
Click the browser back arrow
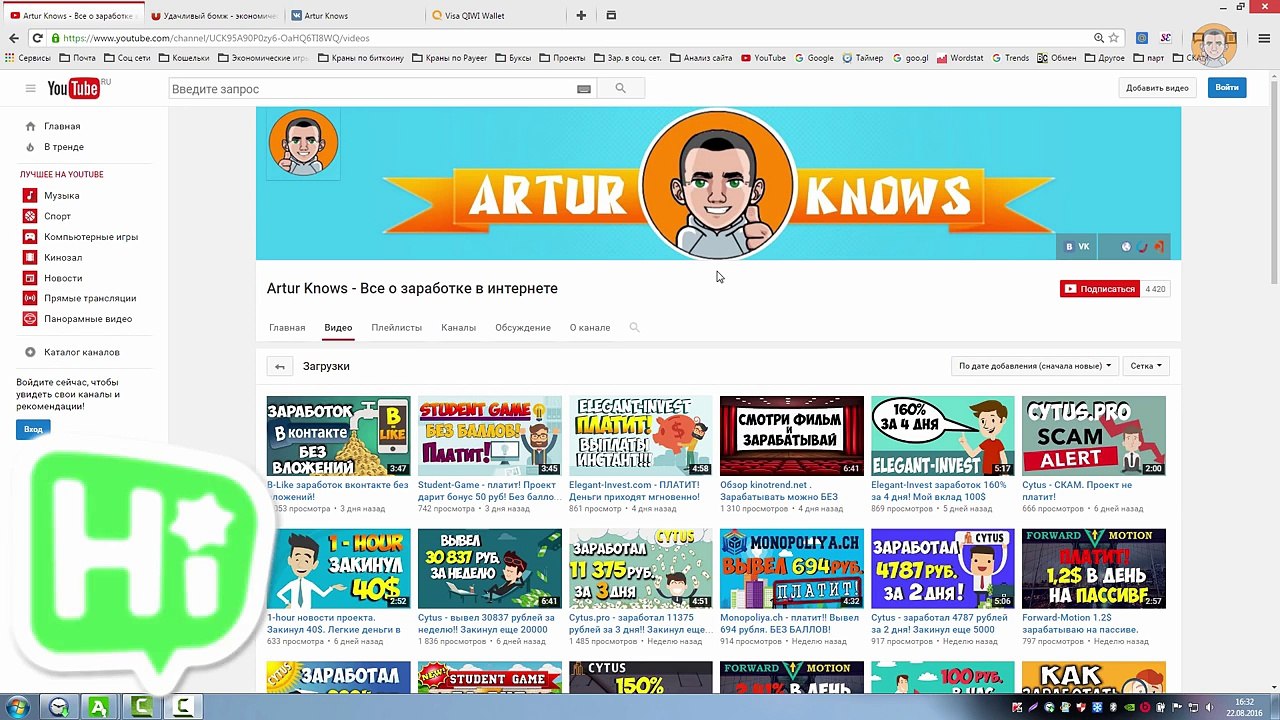[14, 38]
